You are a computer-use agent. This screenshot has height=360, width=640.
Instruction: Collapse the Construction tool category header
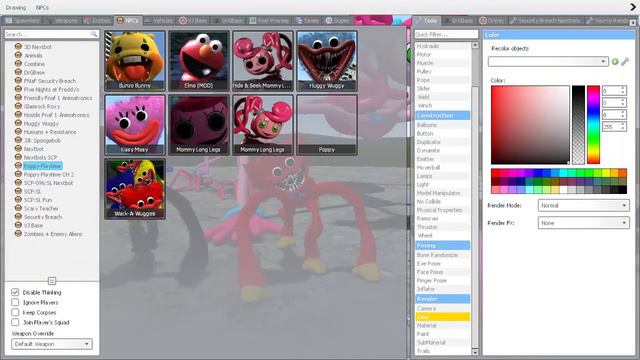coord(443,116)
